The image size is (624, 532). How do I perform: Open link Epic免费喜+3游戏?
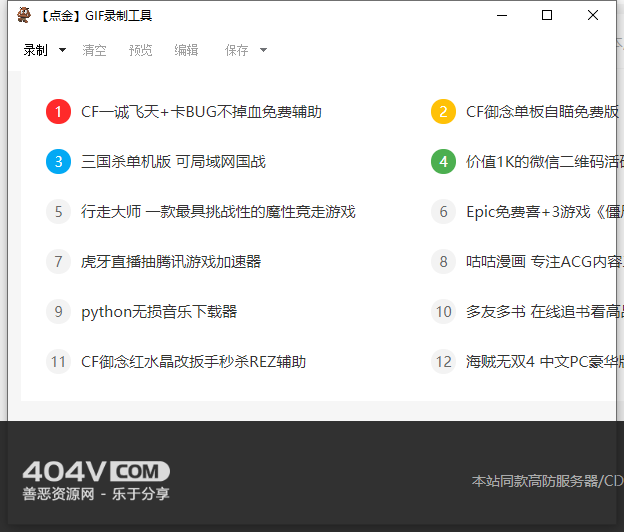(545, 212)
